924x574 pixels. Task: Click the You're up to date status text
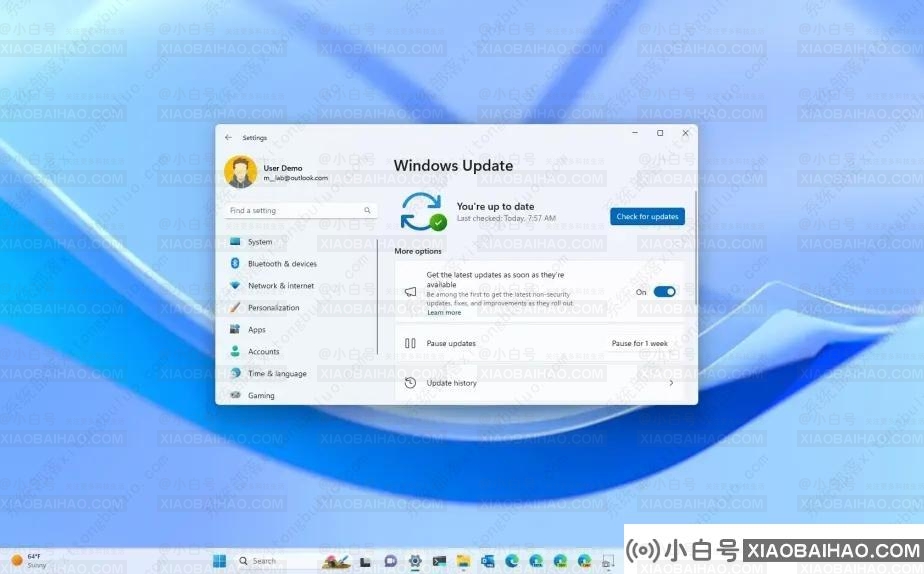(x=495, y=206)
